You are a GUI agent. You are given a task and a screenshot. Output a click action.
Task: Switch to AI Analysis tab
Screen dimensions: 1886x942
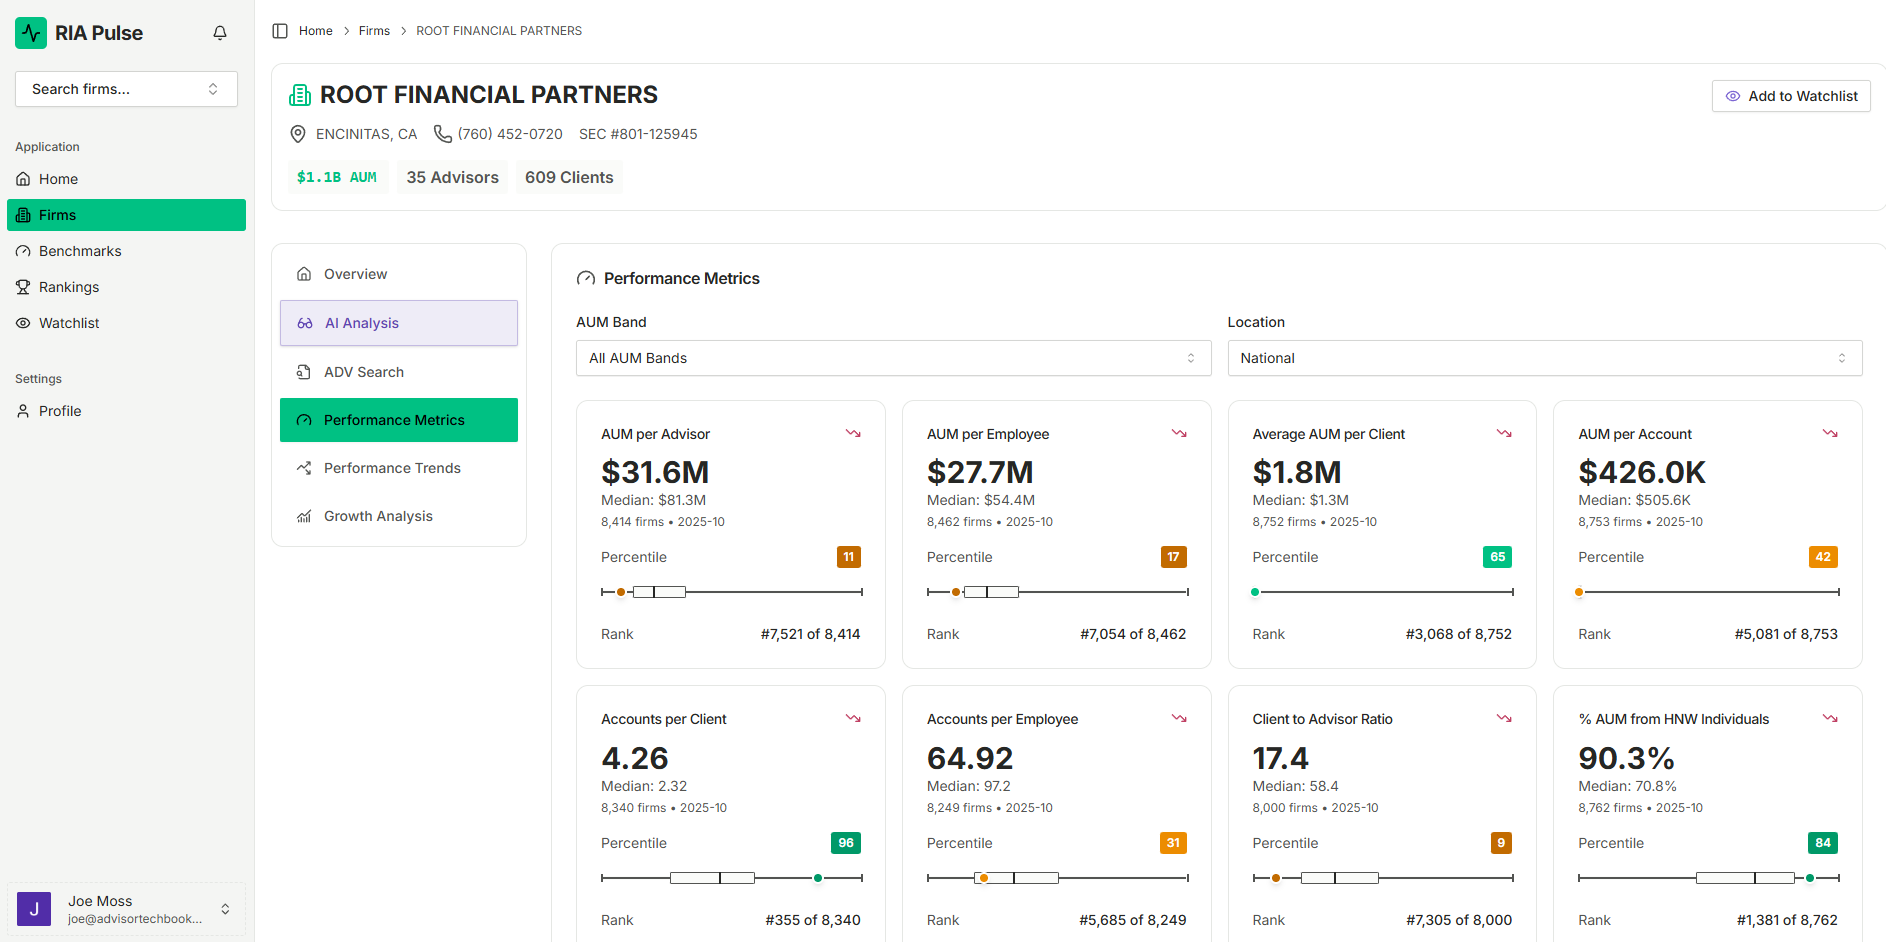coord(399,323)
